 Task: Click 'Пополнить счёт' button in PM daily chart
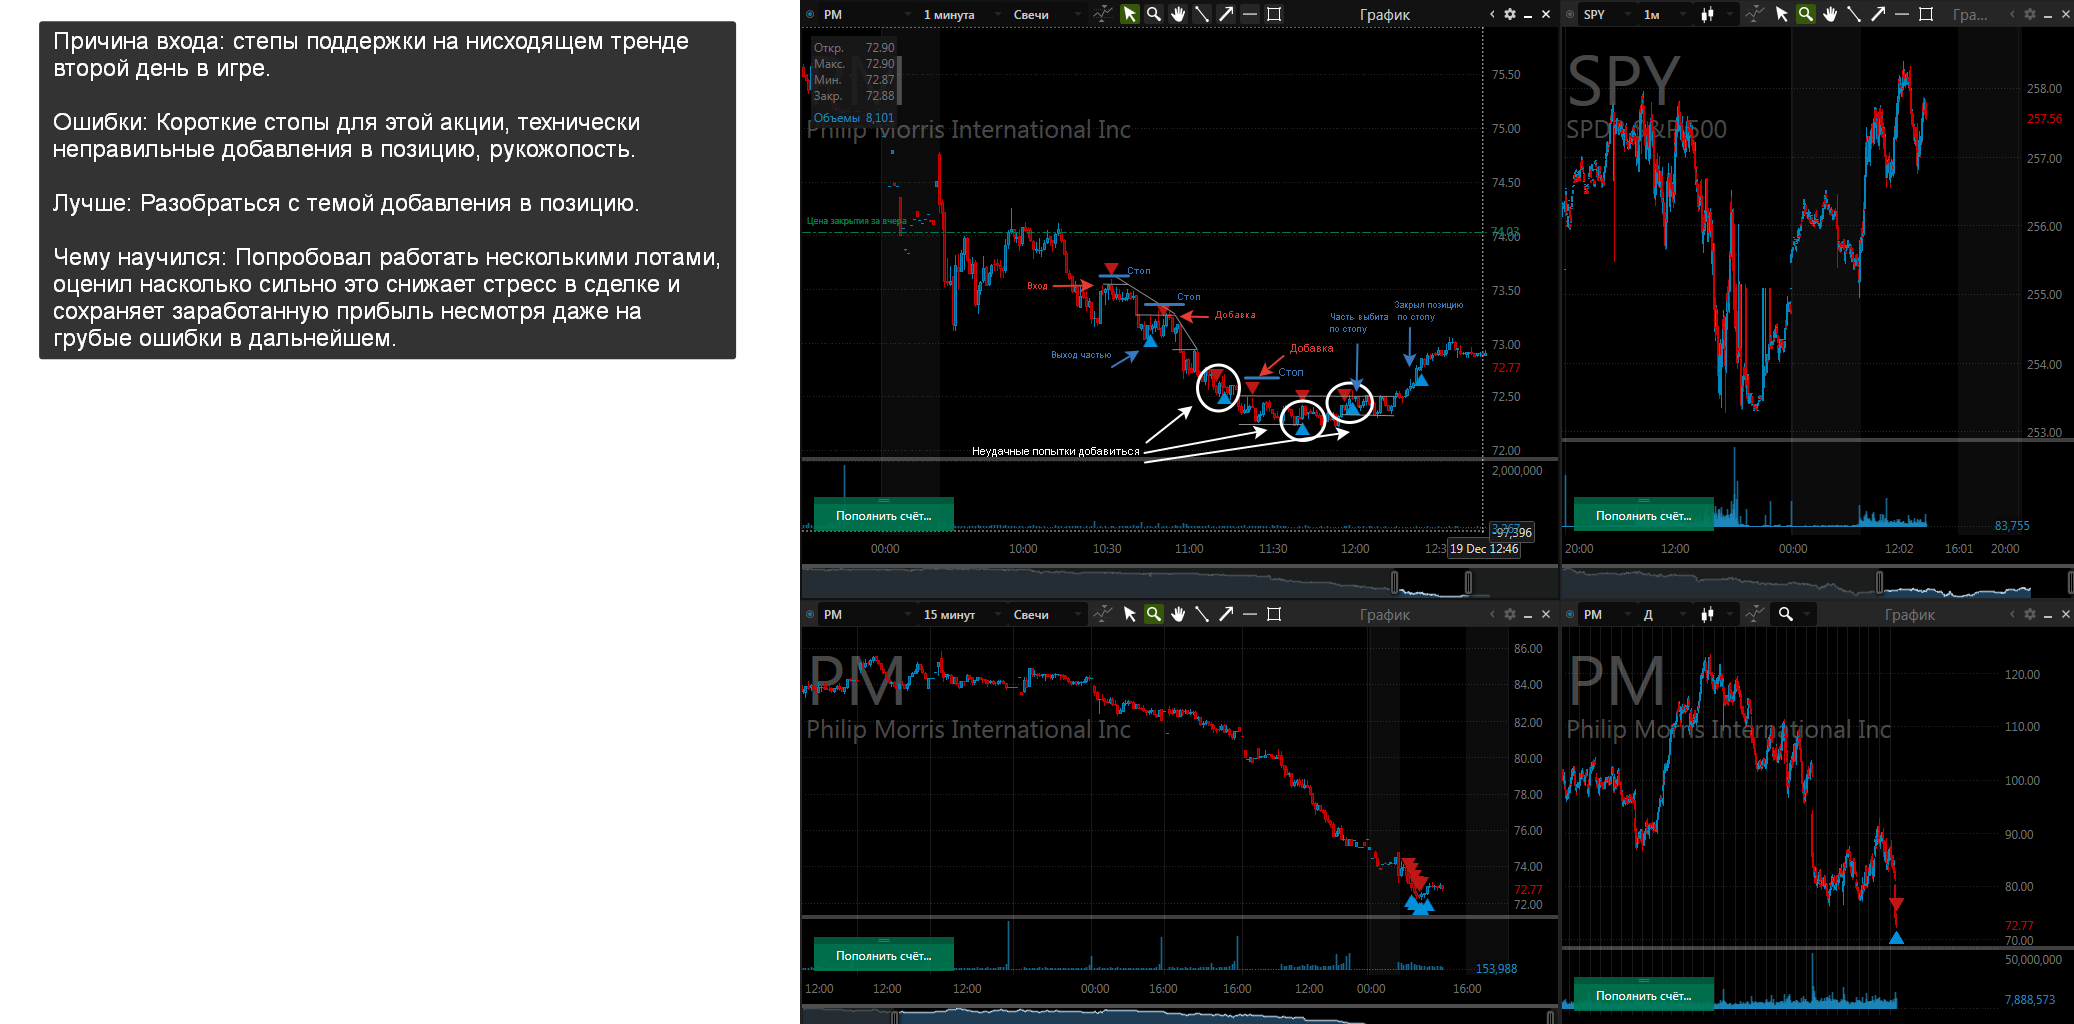click(x=1643, y=995)
